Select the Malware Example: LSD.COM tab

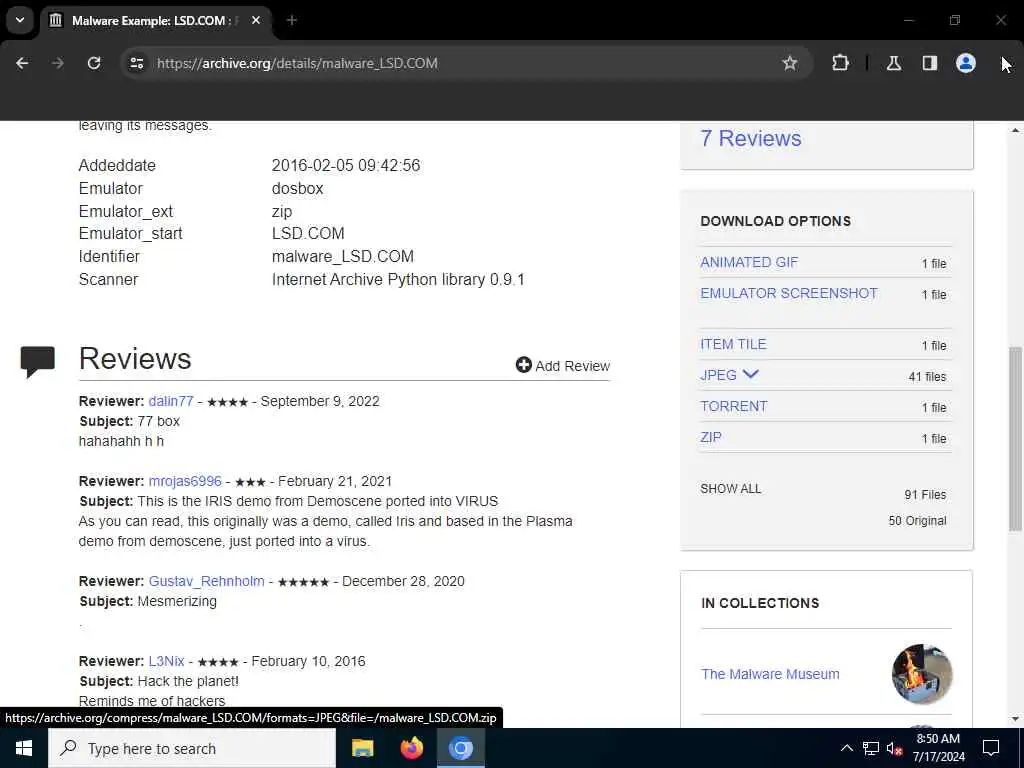(x=157, y=20)
